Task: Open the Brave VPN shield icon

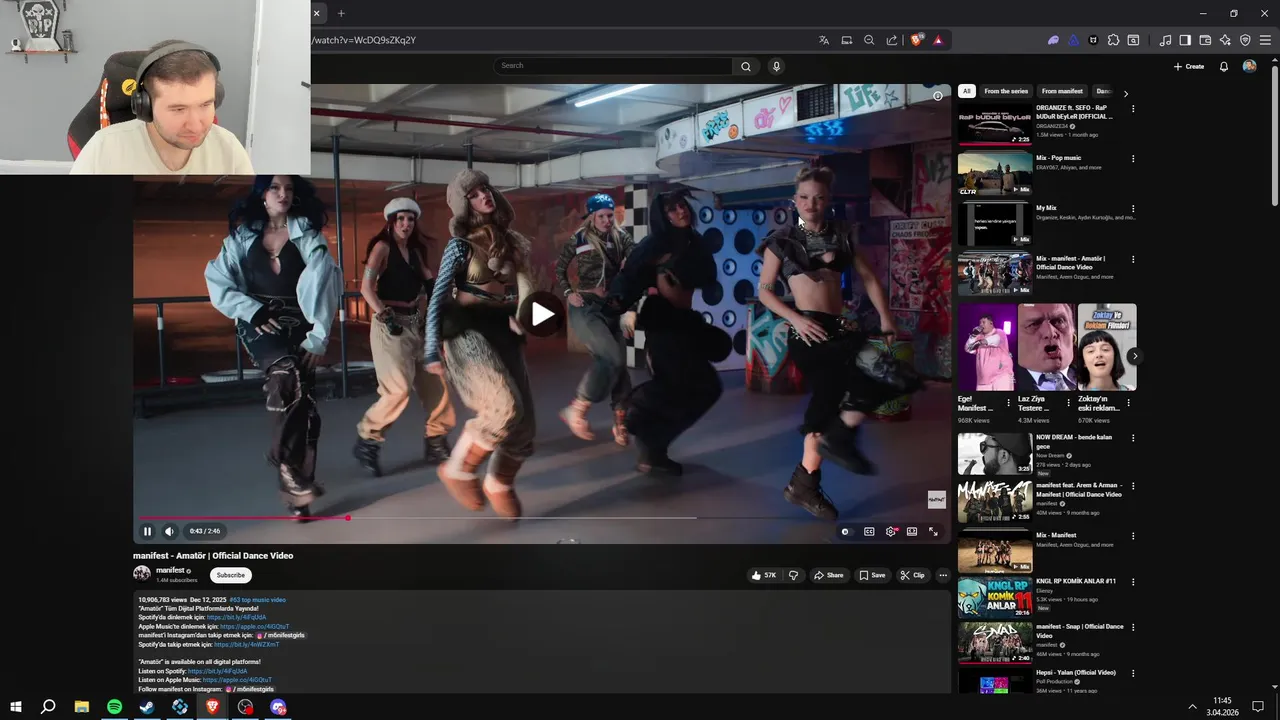Action: [1245, 40]
